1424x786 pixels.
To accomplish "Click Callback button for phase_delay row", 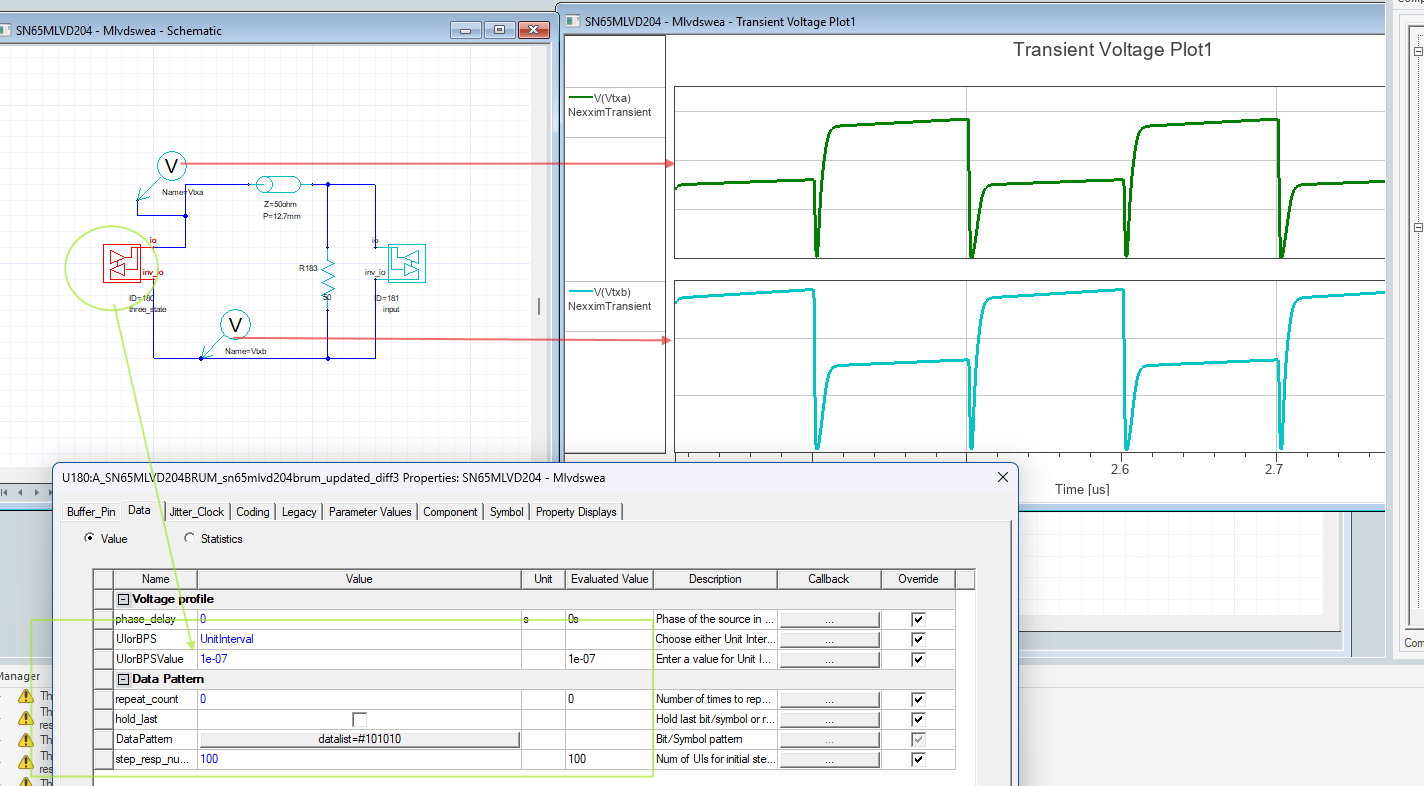I will pos(829,619).
